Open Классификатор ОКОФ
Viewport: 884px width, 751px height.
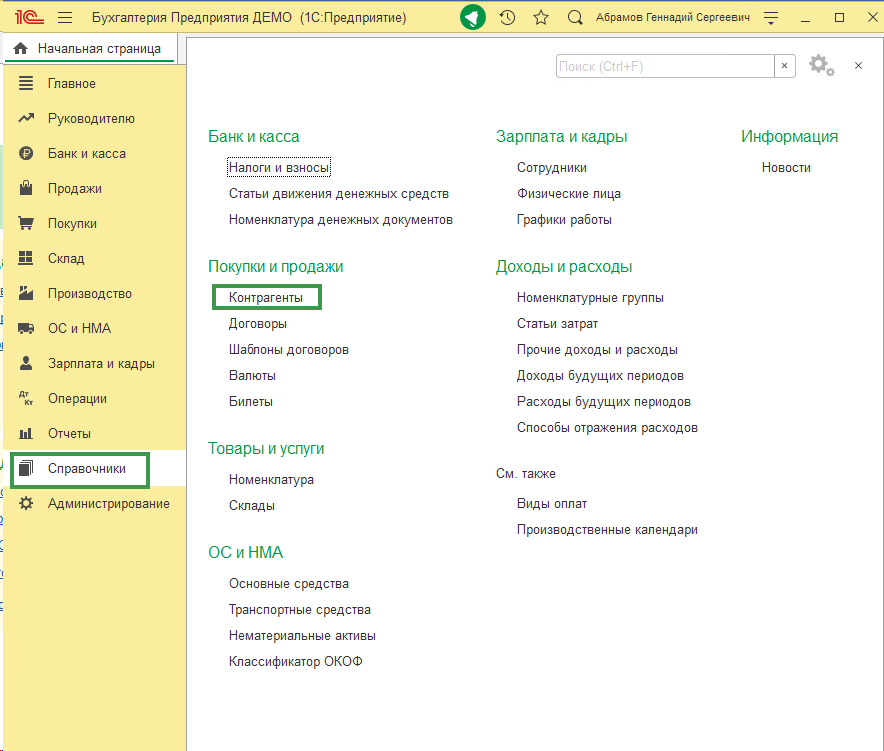tap(295, 661)
